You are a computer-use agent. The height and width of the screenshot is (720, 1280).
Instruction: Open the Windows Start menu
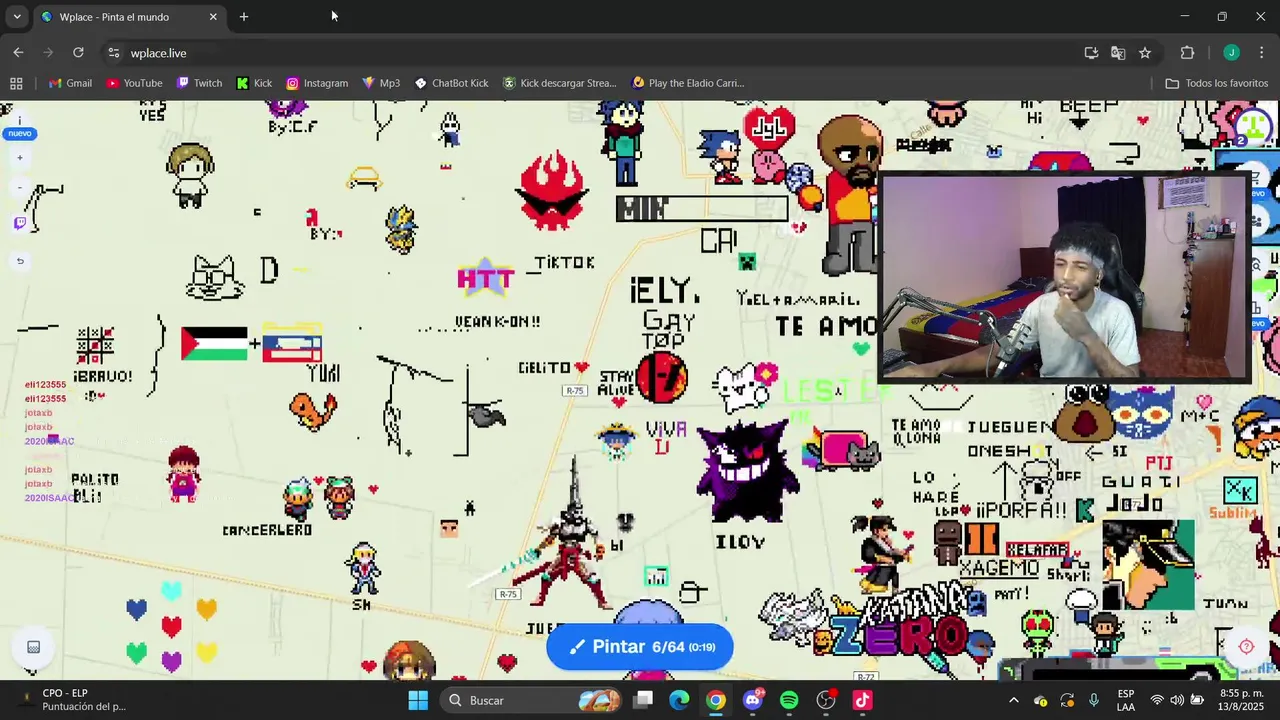(418, 700)
